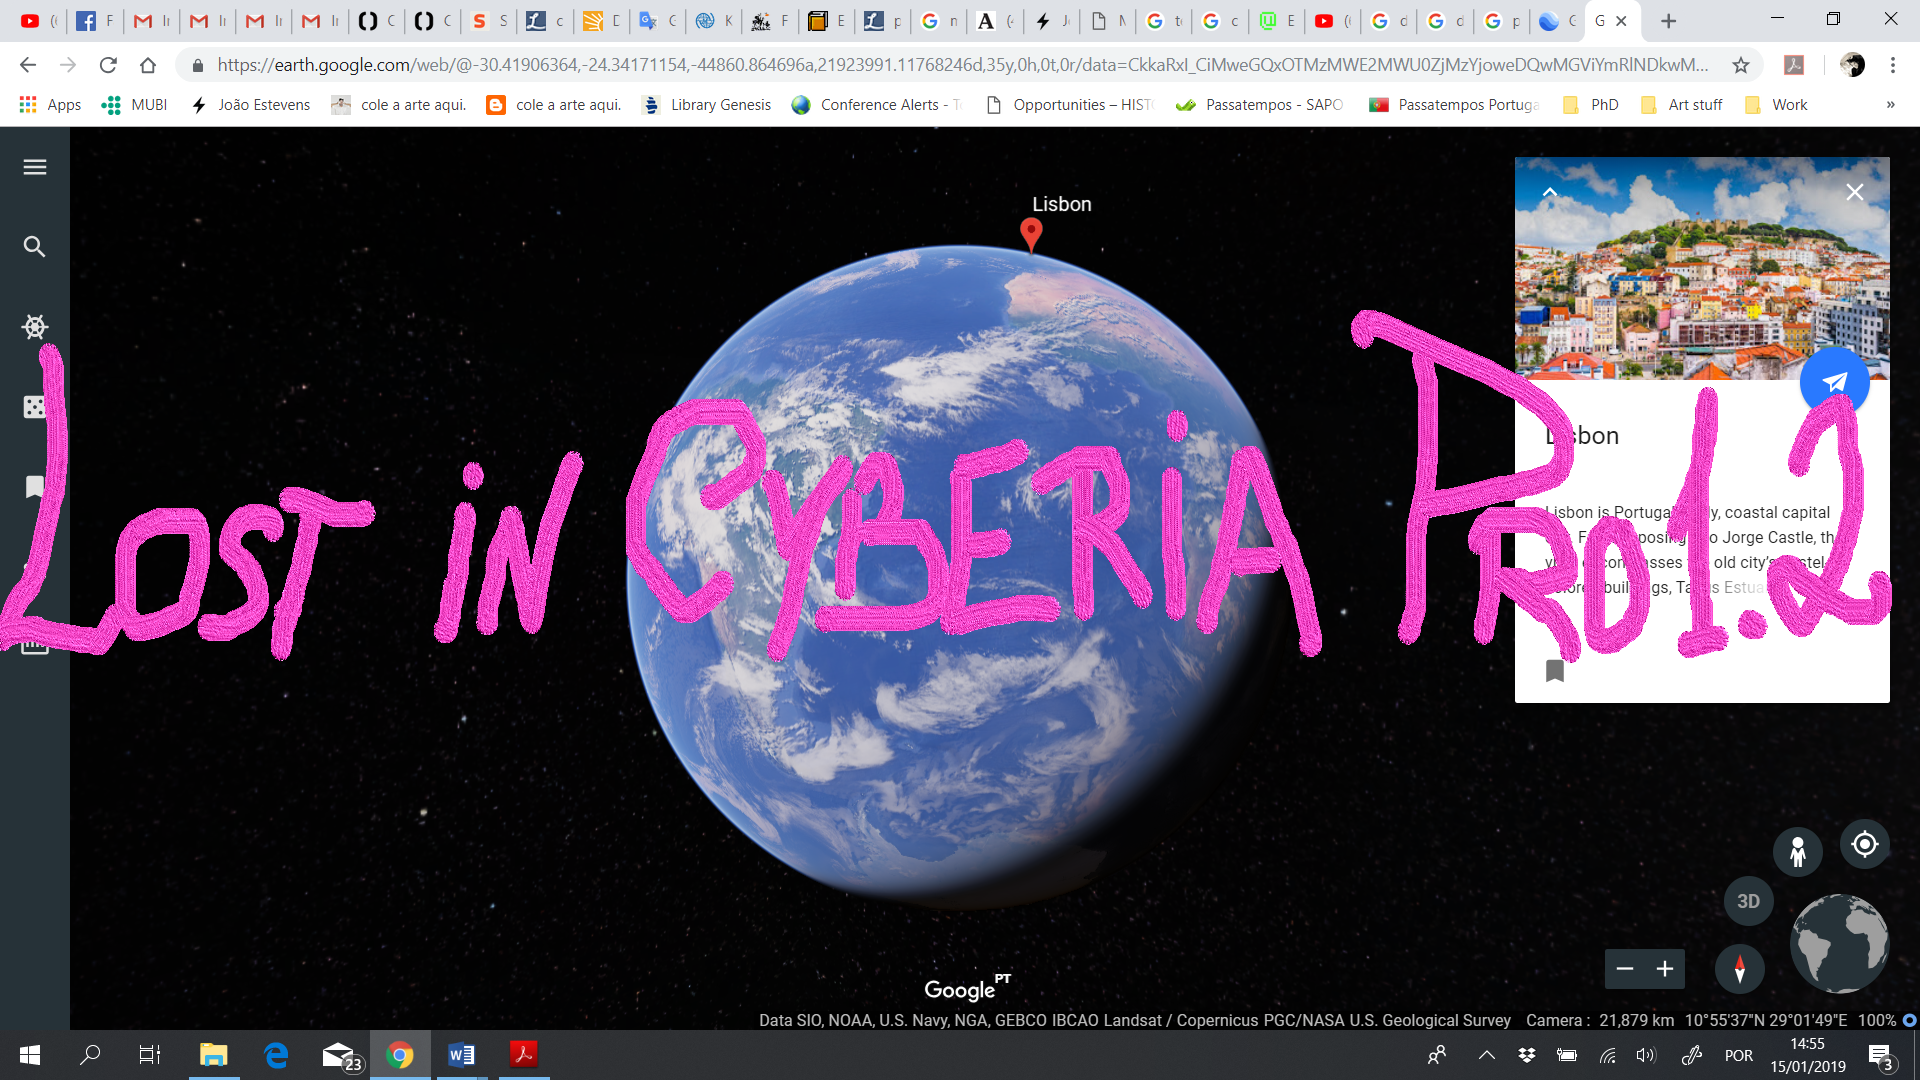Zoom out with the minus button
Screen dimensions: 1920x1080
coord(1625,969)
